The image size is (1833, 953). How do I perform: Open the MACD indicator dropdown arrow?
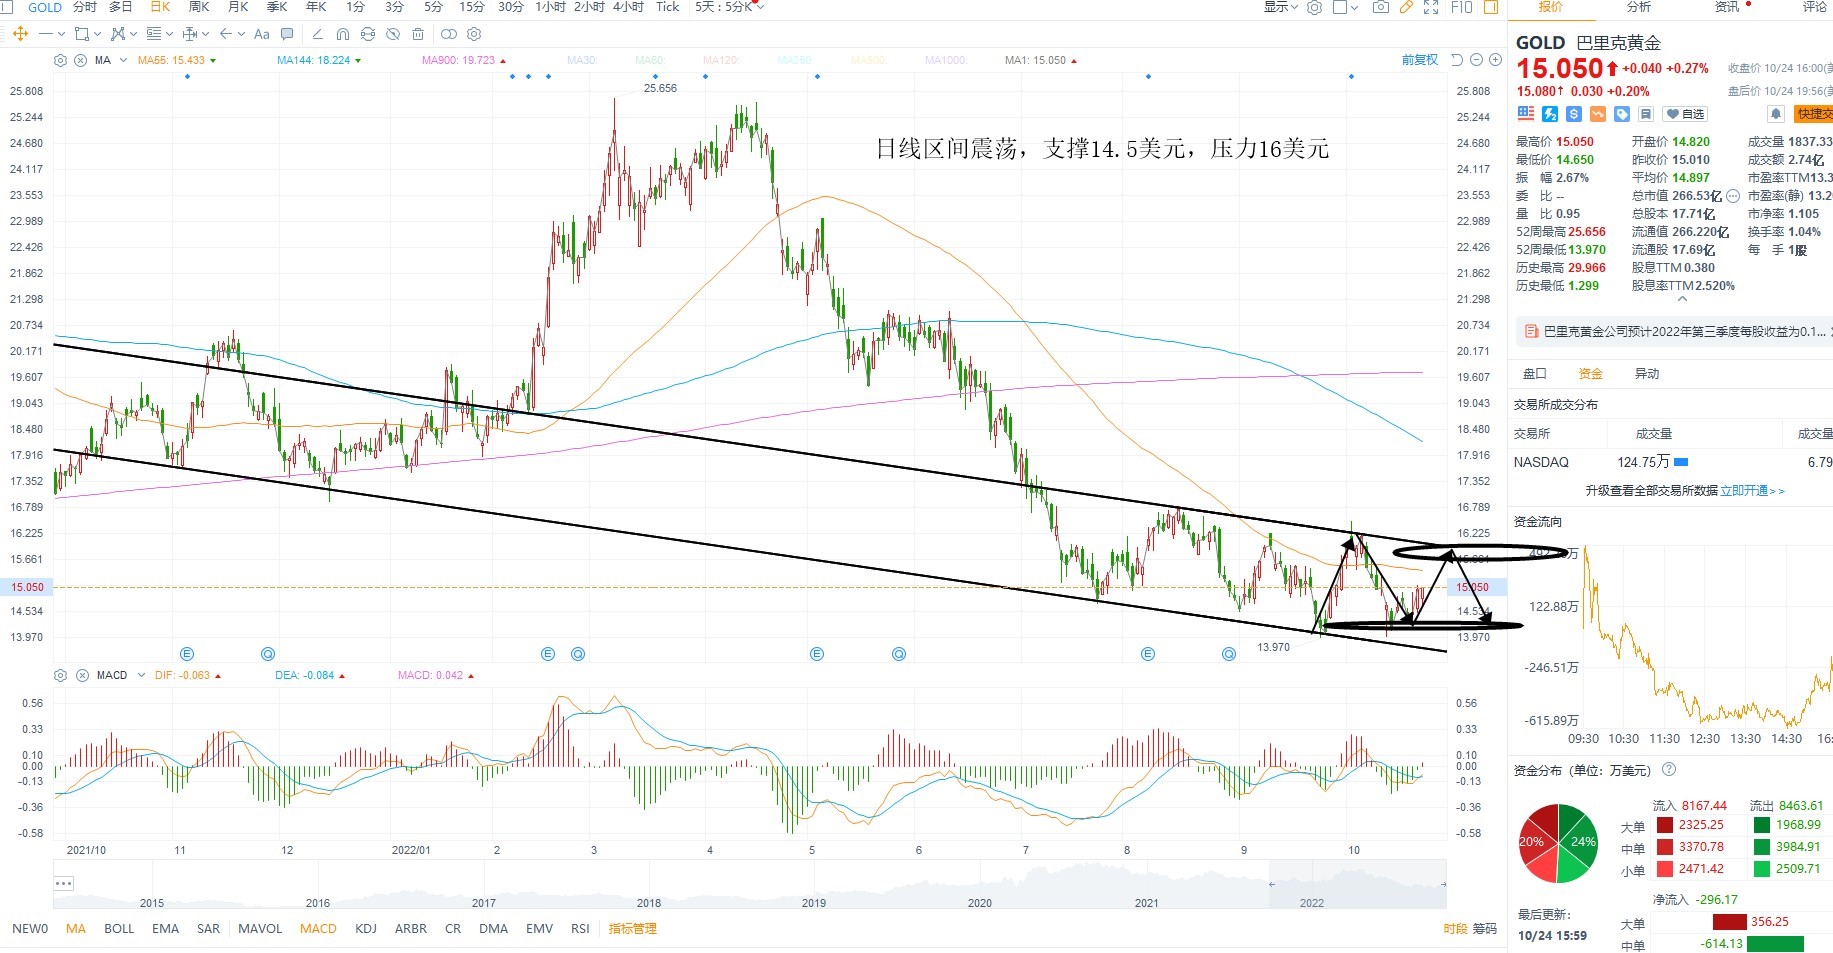pos(141,675)
